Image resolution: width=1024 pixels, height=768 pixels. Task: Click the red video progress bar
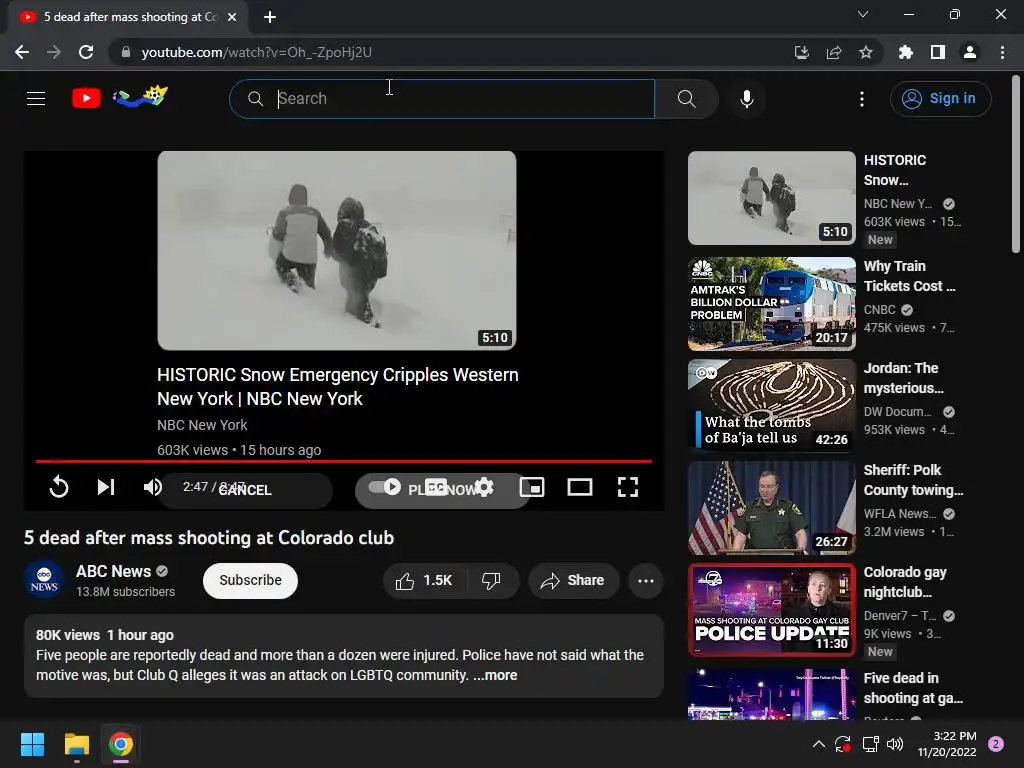pos(344,461)
